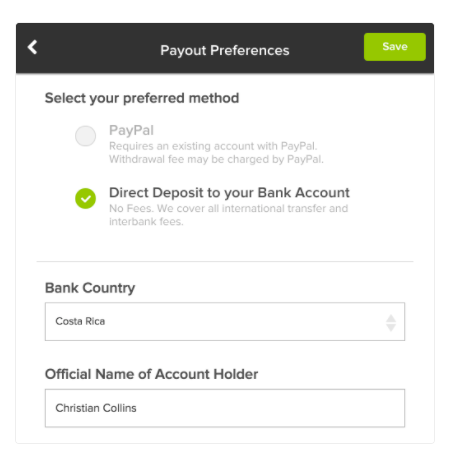Click the Withdrawal fee may be charged note
Viewport: 451px width, 473px height.
click(x=216, y=159)
